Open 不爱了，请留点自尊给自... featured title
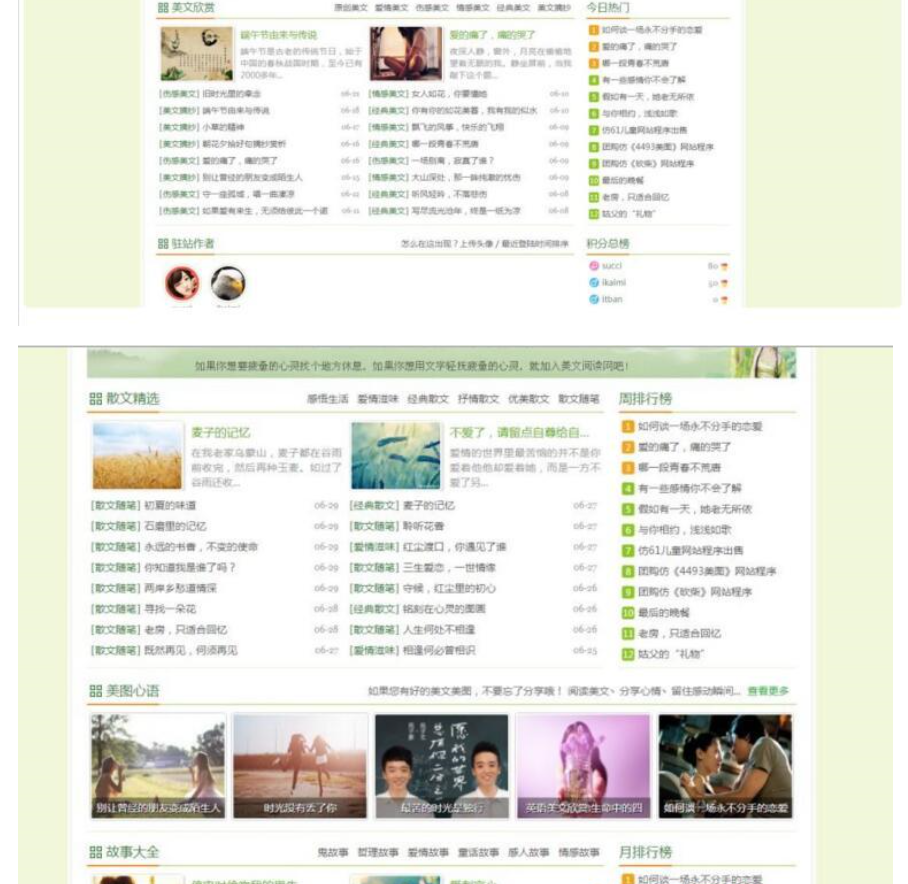 tap(519, 432)
